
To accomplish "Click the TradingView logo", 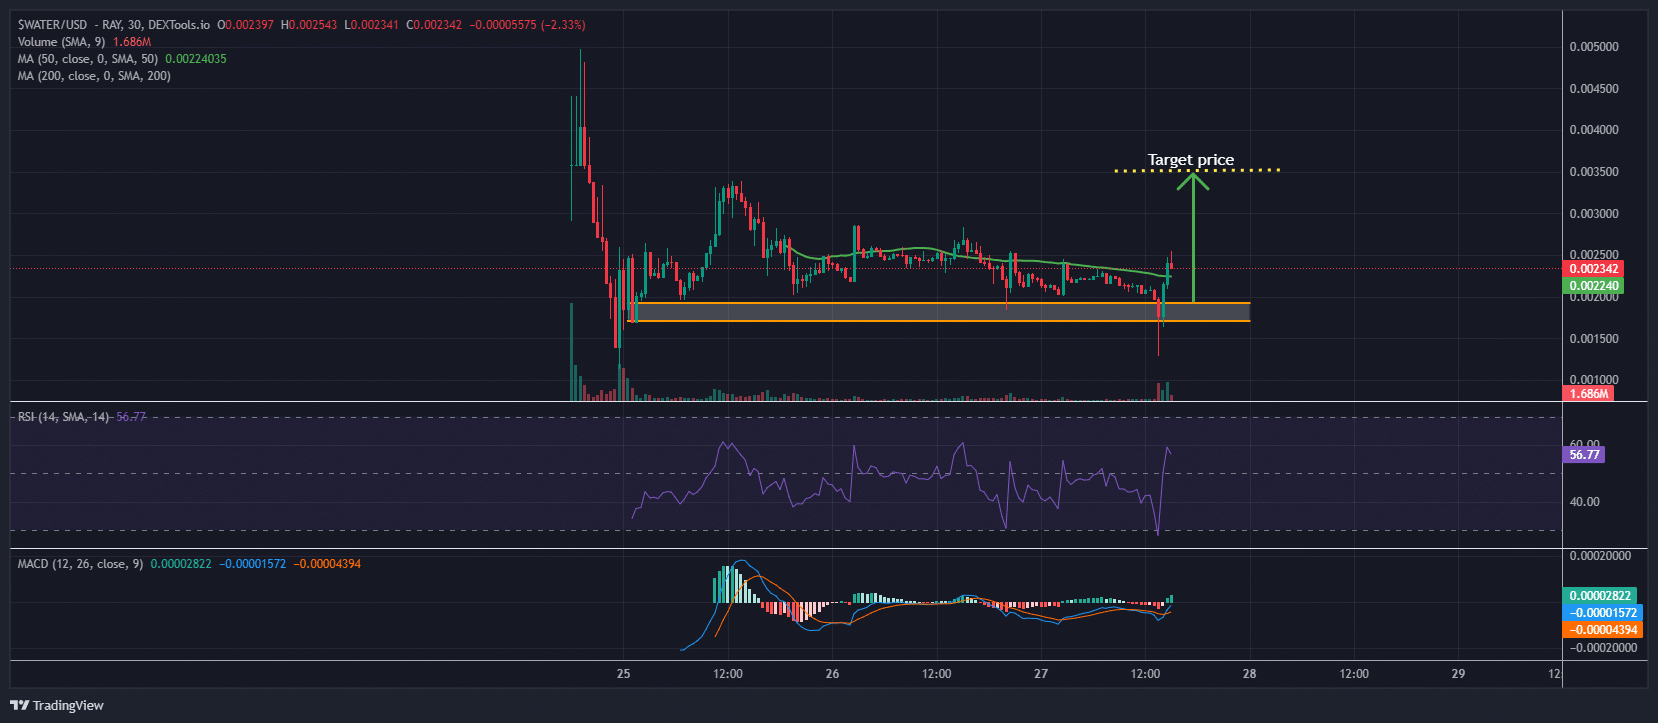I will point(57,705).
